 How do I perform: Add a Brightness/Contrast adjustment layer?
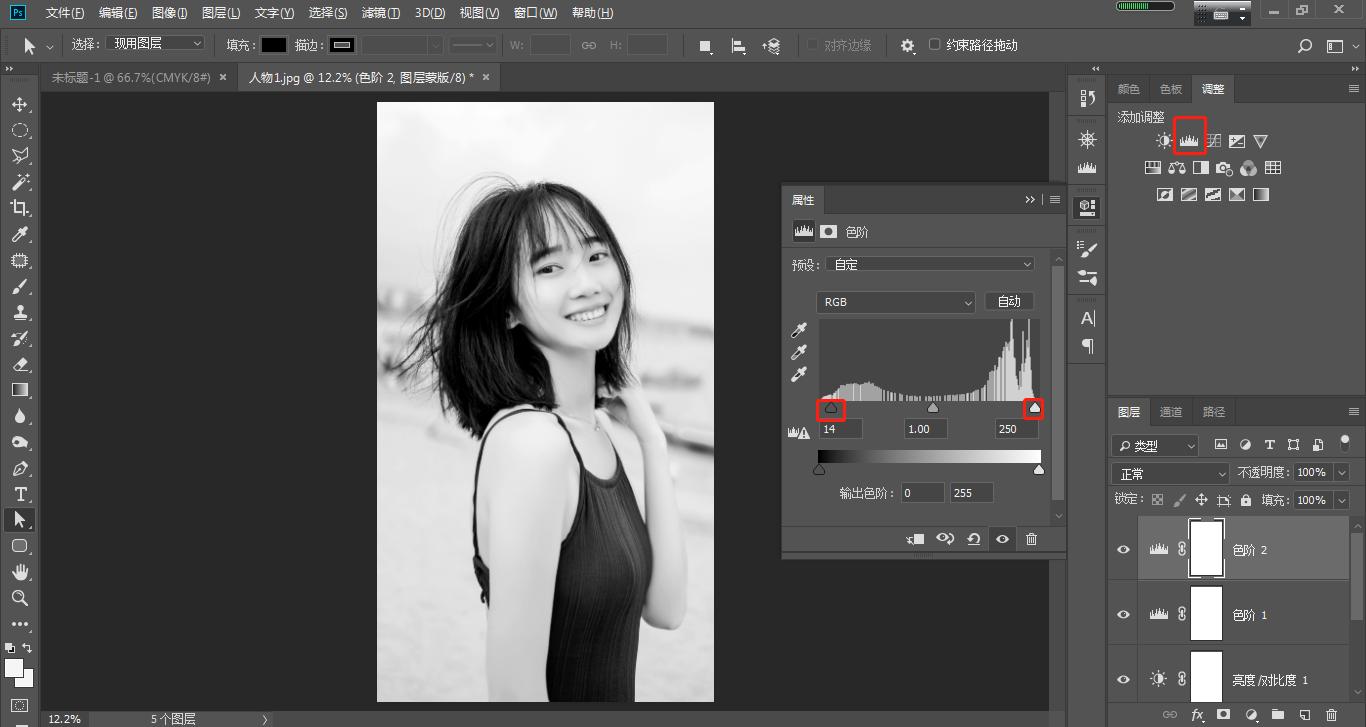1163,140
